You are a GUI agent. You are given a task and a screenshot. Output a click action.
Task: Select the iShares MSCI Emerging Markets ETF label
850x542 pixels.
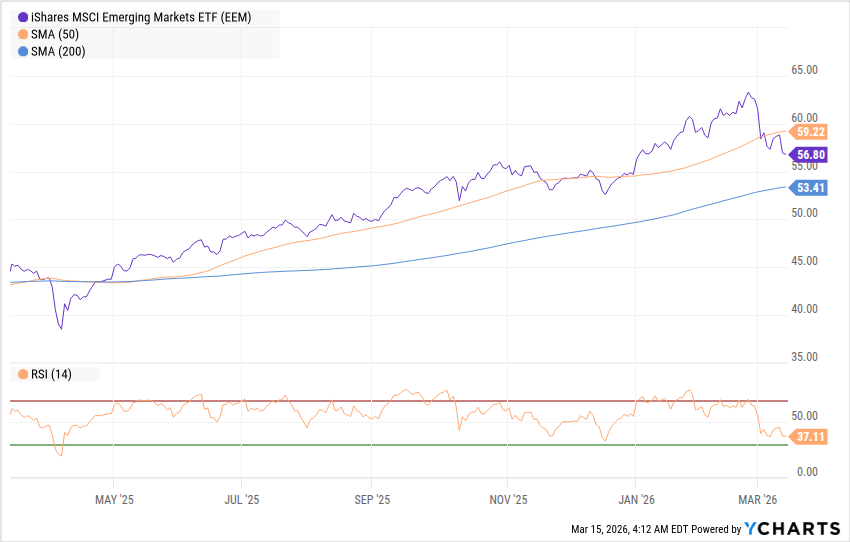[x=141, y=17]
